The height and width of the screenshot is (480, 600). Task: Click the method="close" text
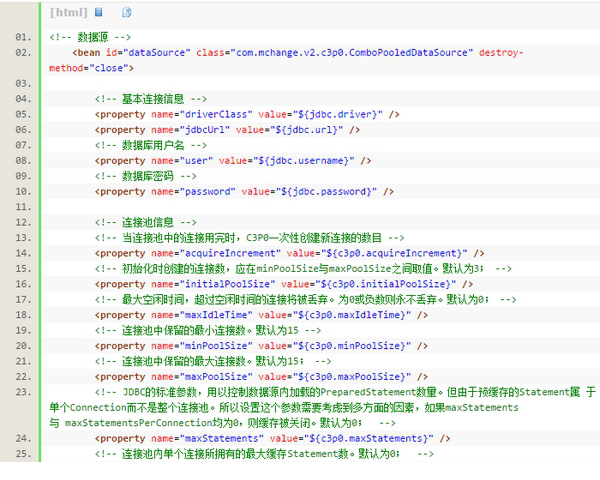pyautogui.click(x=91, y=68)
